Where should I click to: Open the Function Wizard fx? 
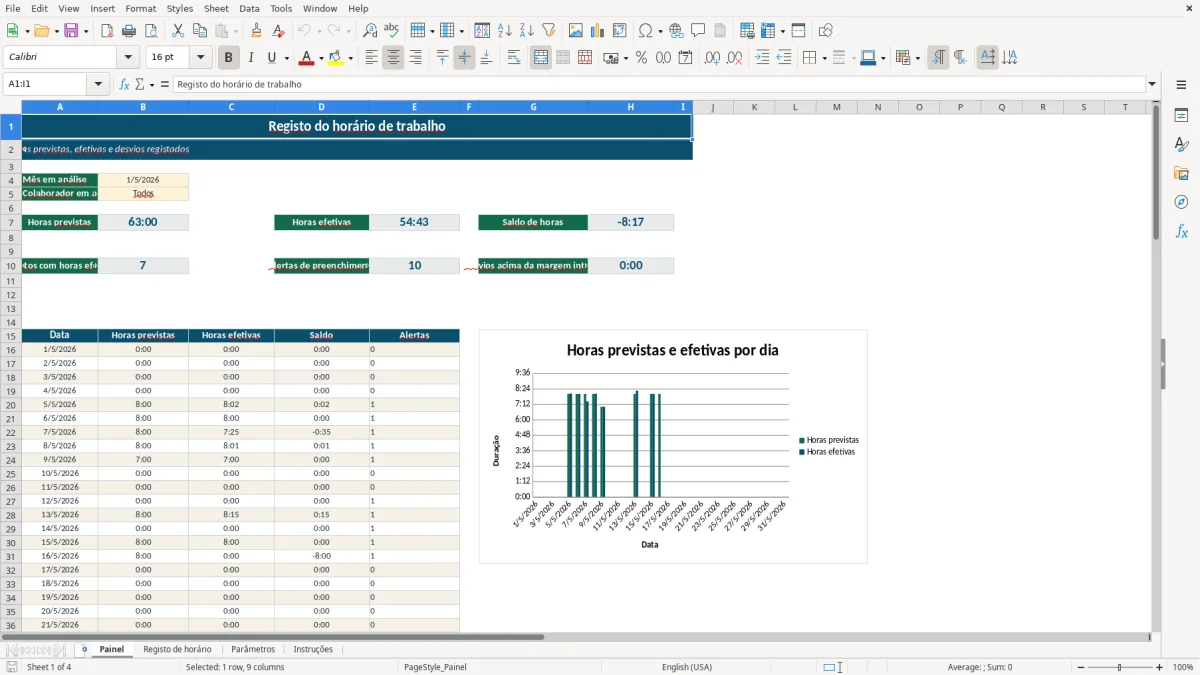coord(124,85)
